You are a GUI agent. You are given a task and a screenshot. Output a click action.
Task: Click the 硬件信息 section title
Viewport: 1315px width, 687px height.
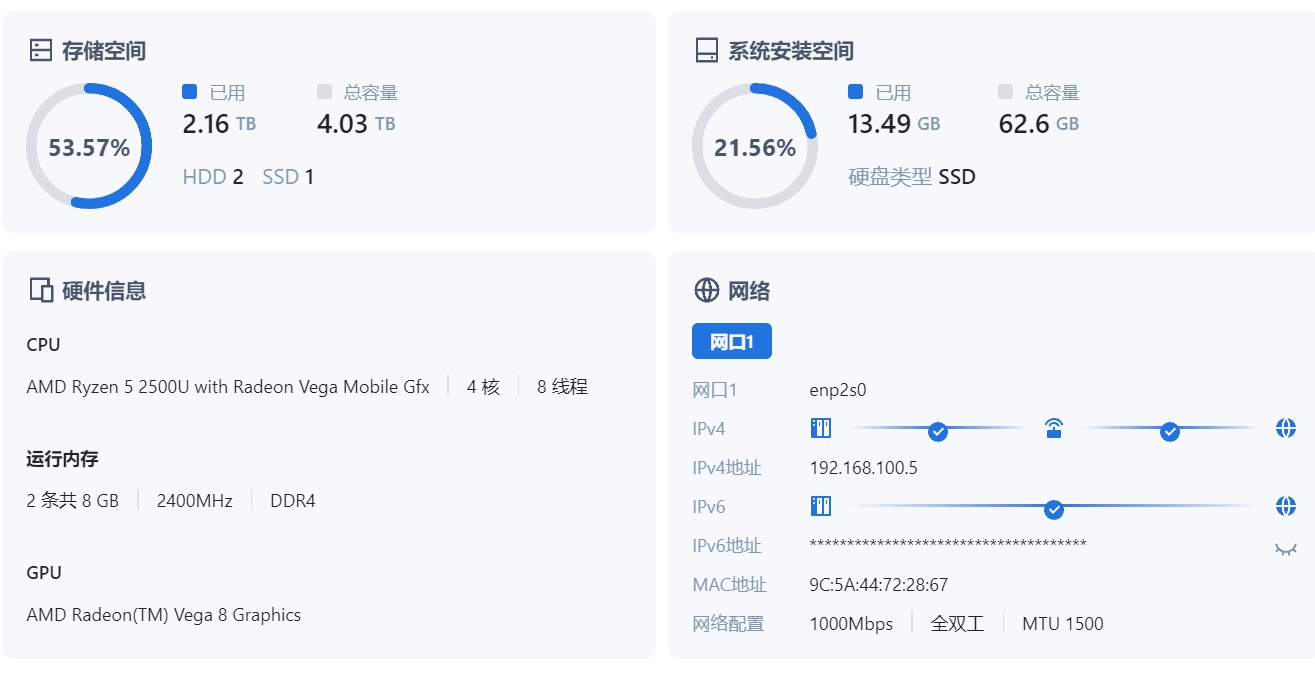click(x=104, y=291)
